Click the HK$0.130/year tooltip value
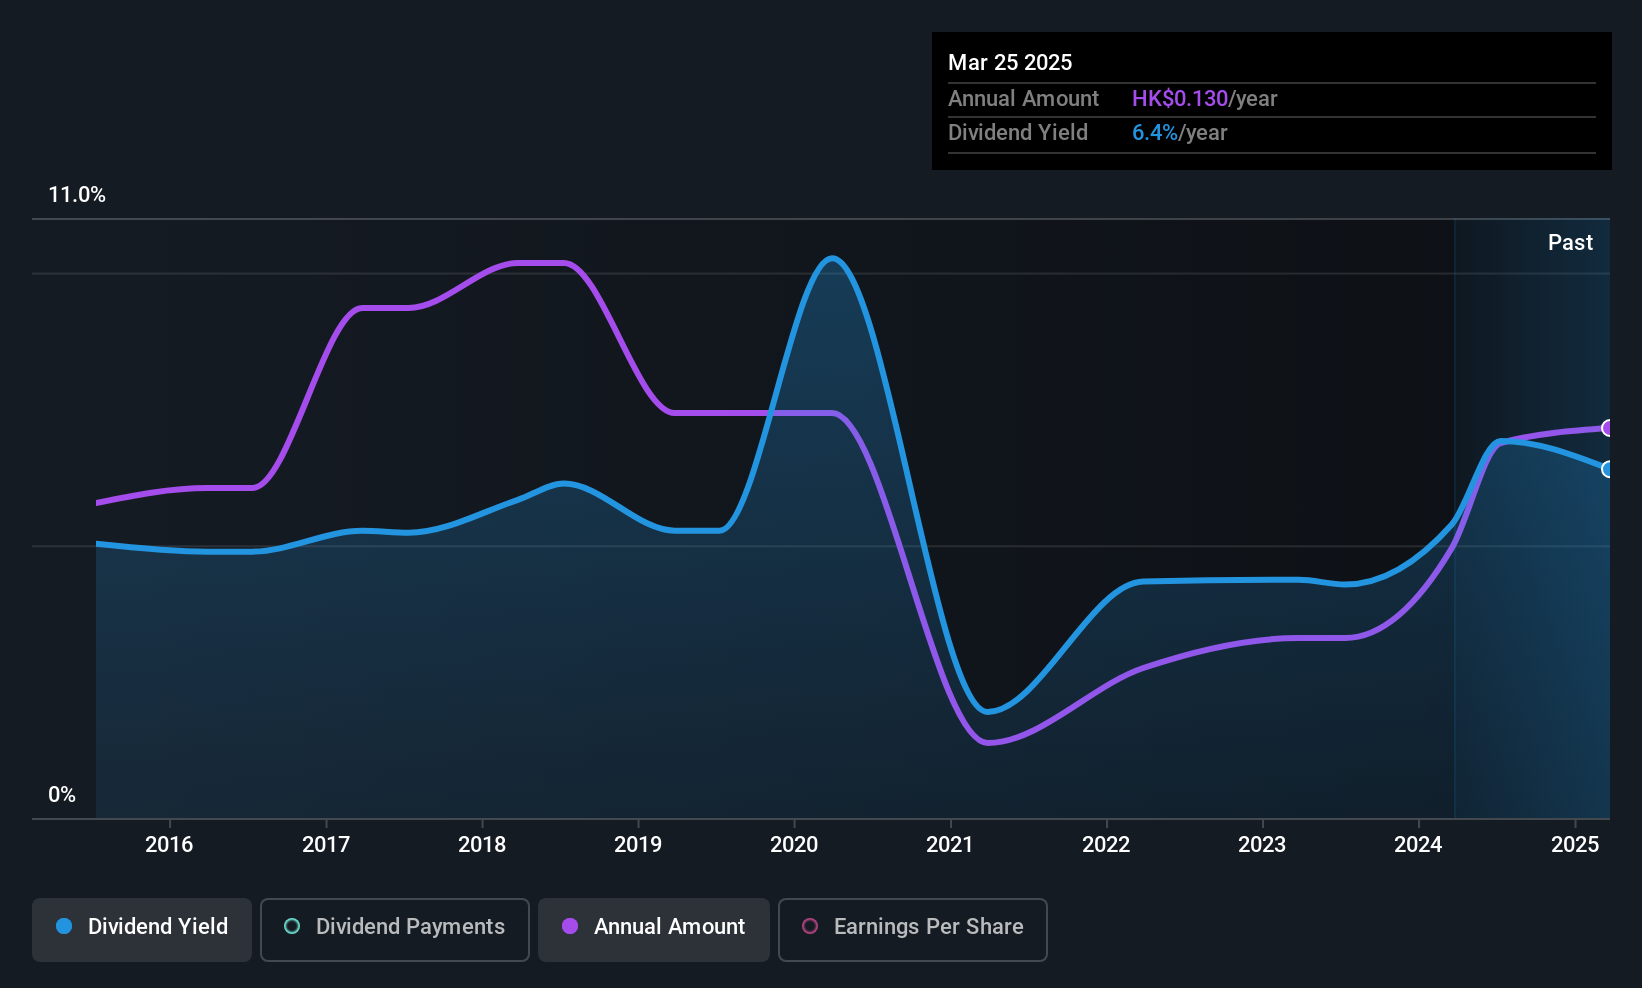1642x988 pixels. coord(1204,98)
